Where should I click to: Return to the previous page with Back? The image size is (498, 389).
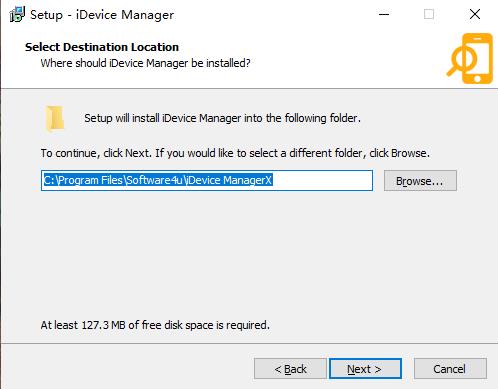click(x=290, y=369)
